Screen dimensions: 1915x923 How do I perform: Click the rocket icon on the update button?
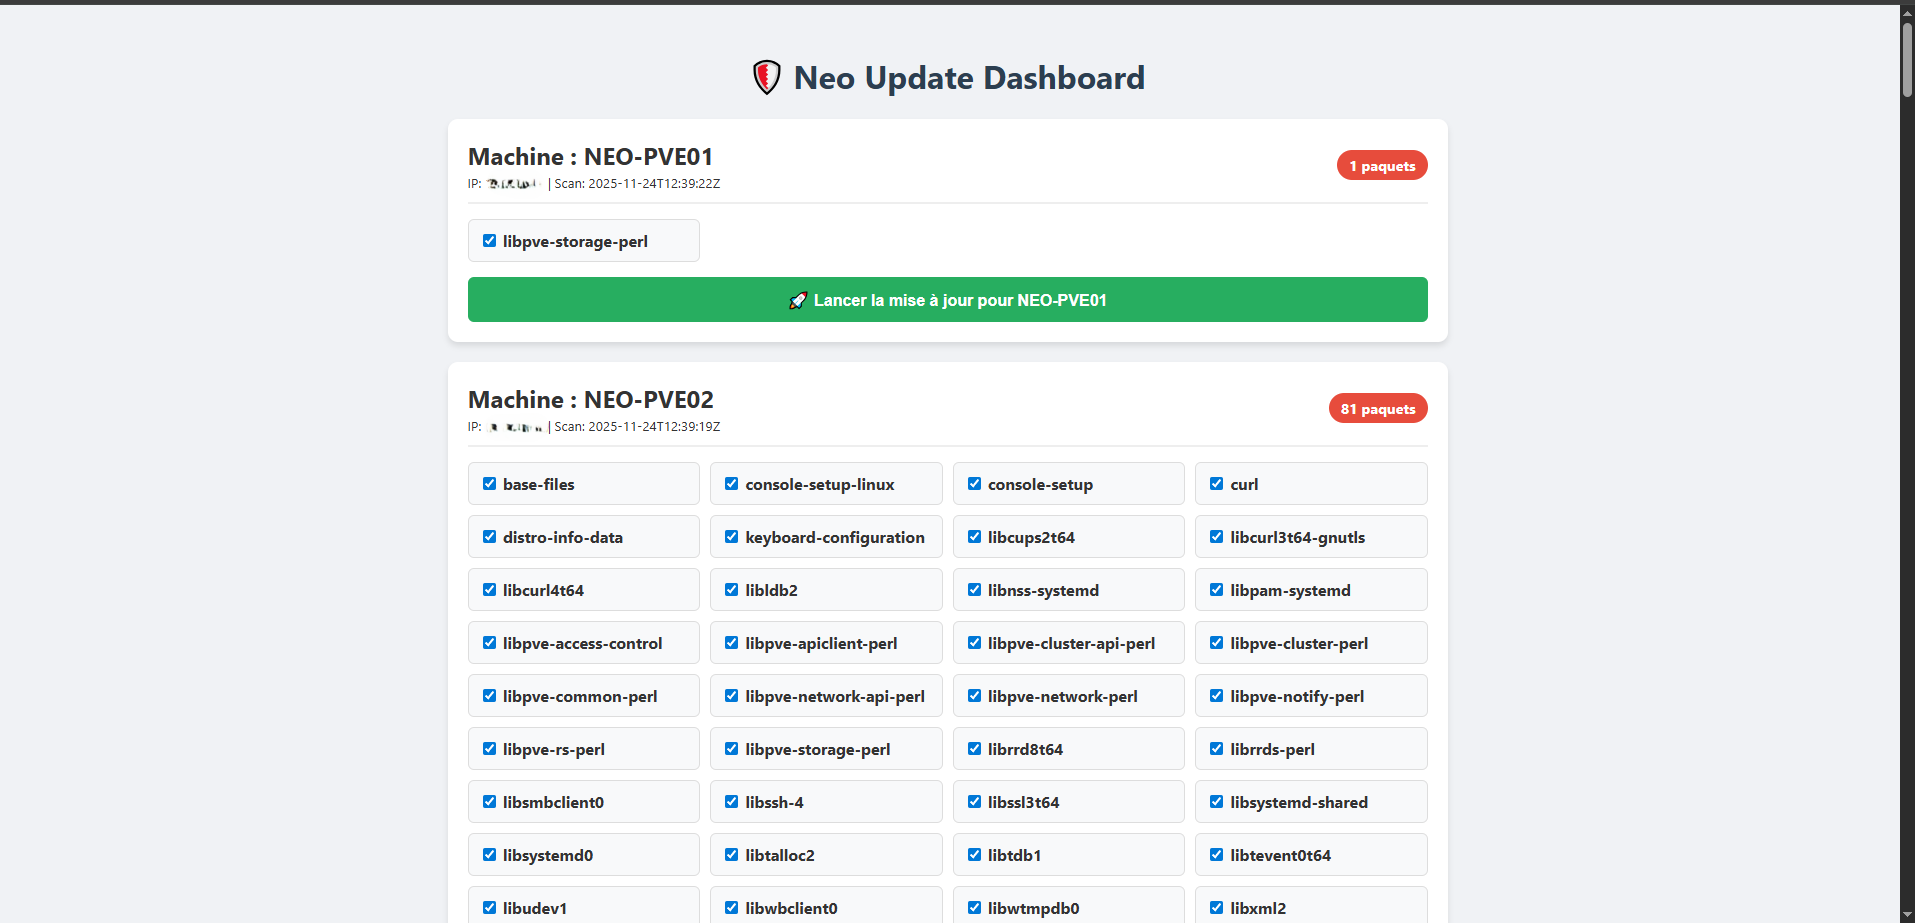798,301
